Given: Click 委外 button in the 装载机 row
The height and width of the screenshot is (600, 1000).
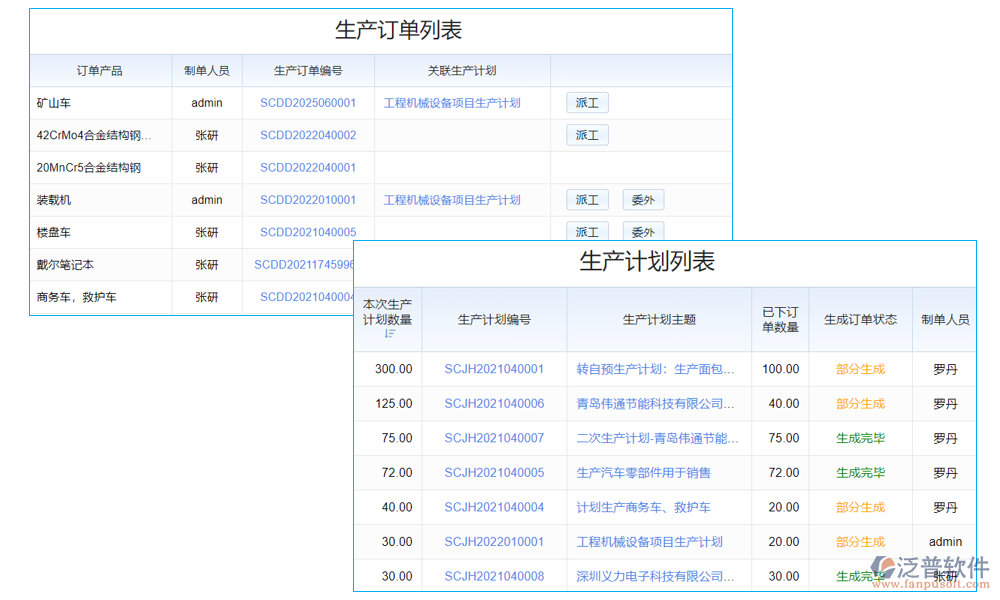Looking at the screenshot, I should point(643,200).
